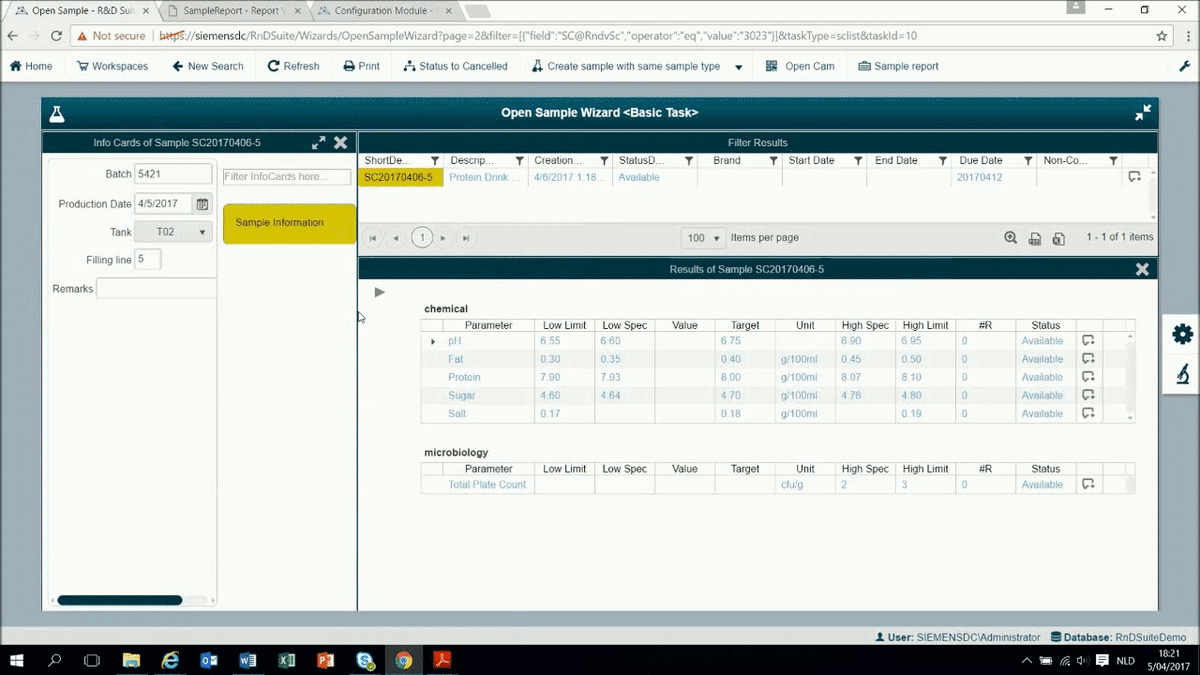Collapse the Open Sample Wizard via arrows icon
This screenshot has width=1200, height=675.
click(x=1143, y=113)
